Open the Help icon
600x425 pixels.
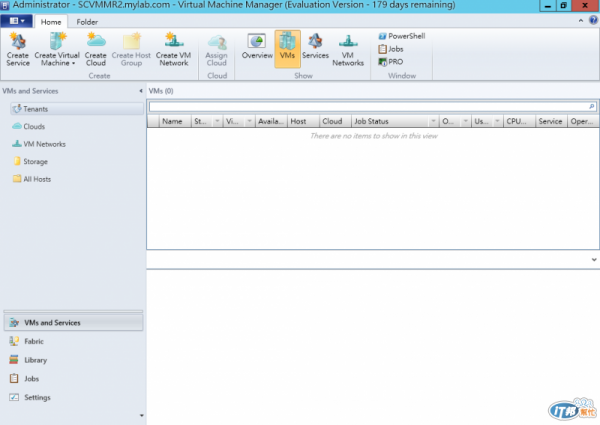coord(593,20)
